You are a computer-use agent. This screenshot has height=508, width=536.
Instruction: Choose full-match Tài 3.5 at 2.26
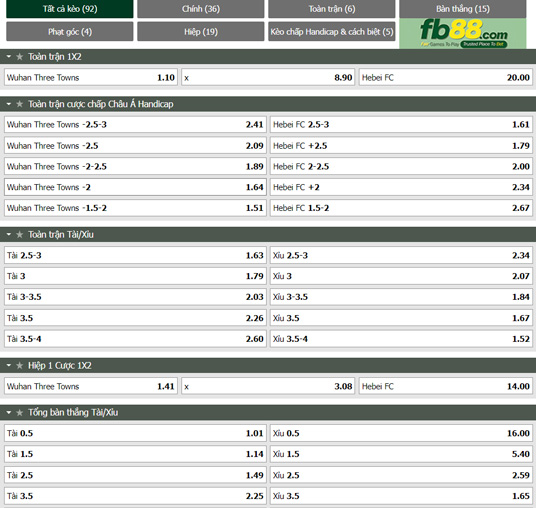tap(135, 318)
